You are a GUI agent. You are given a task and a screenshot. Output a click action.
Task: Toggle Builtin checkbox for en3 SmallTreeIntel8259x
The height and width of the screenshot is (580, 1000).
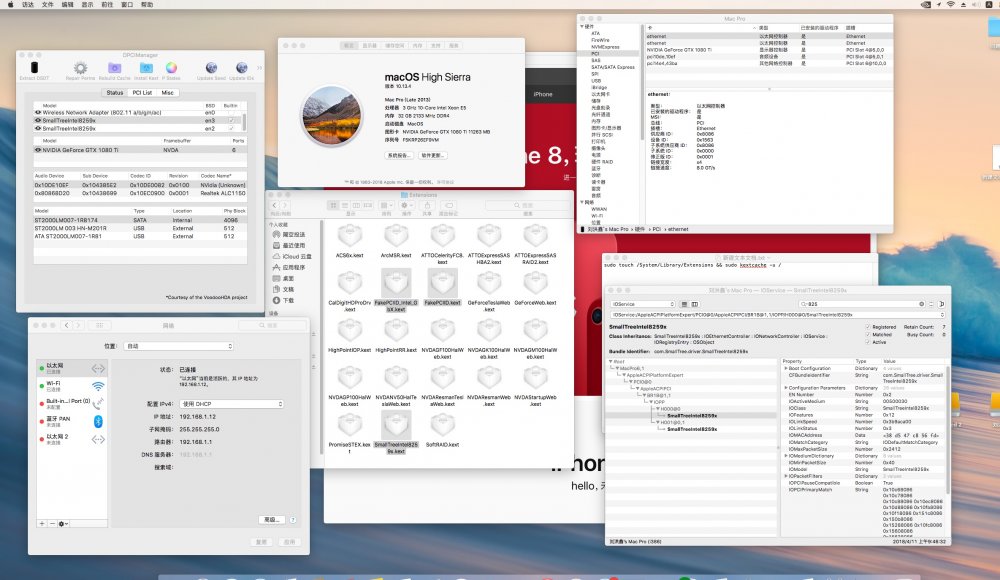pyautogui.click(x=231, y=121)
